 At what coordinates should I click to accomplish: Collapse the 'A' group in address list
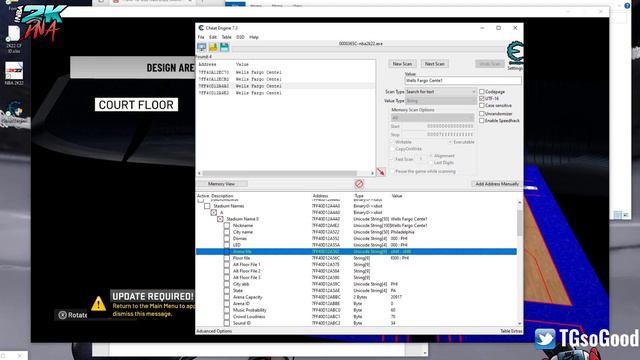213,213
